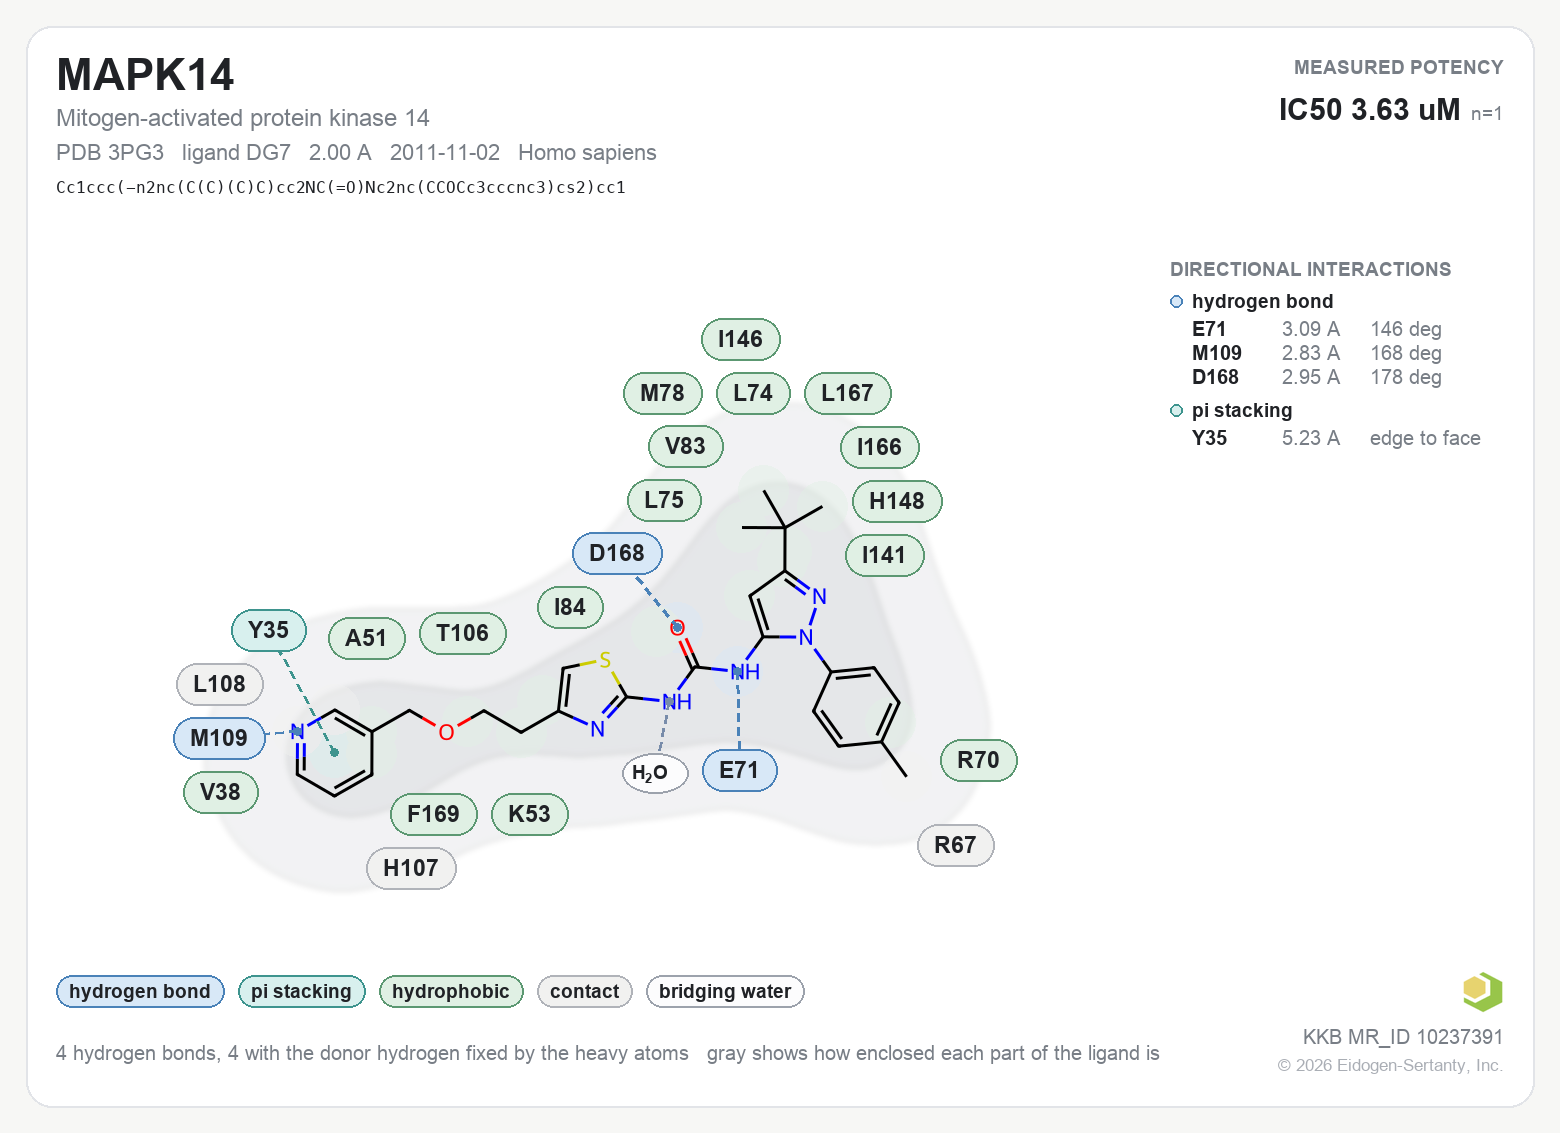
Task: Click the hydrogen bond legend circle marker
Action: click(1176, 302)
